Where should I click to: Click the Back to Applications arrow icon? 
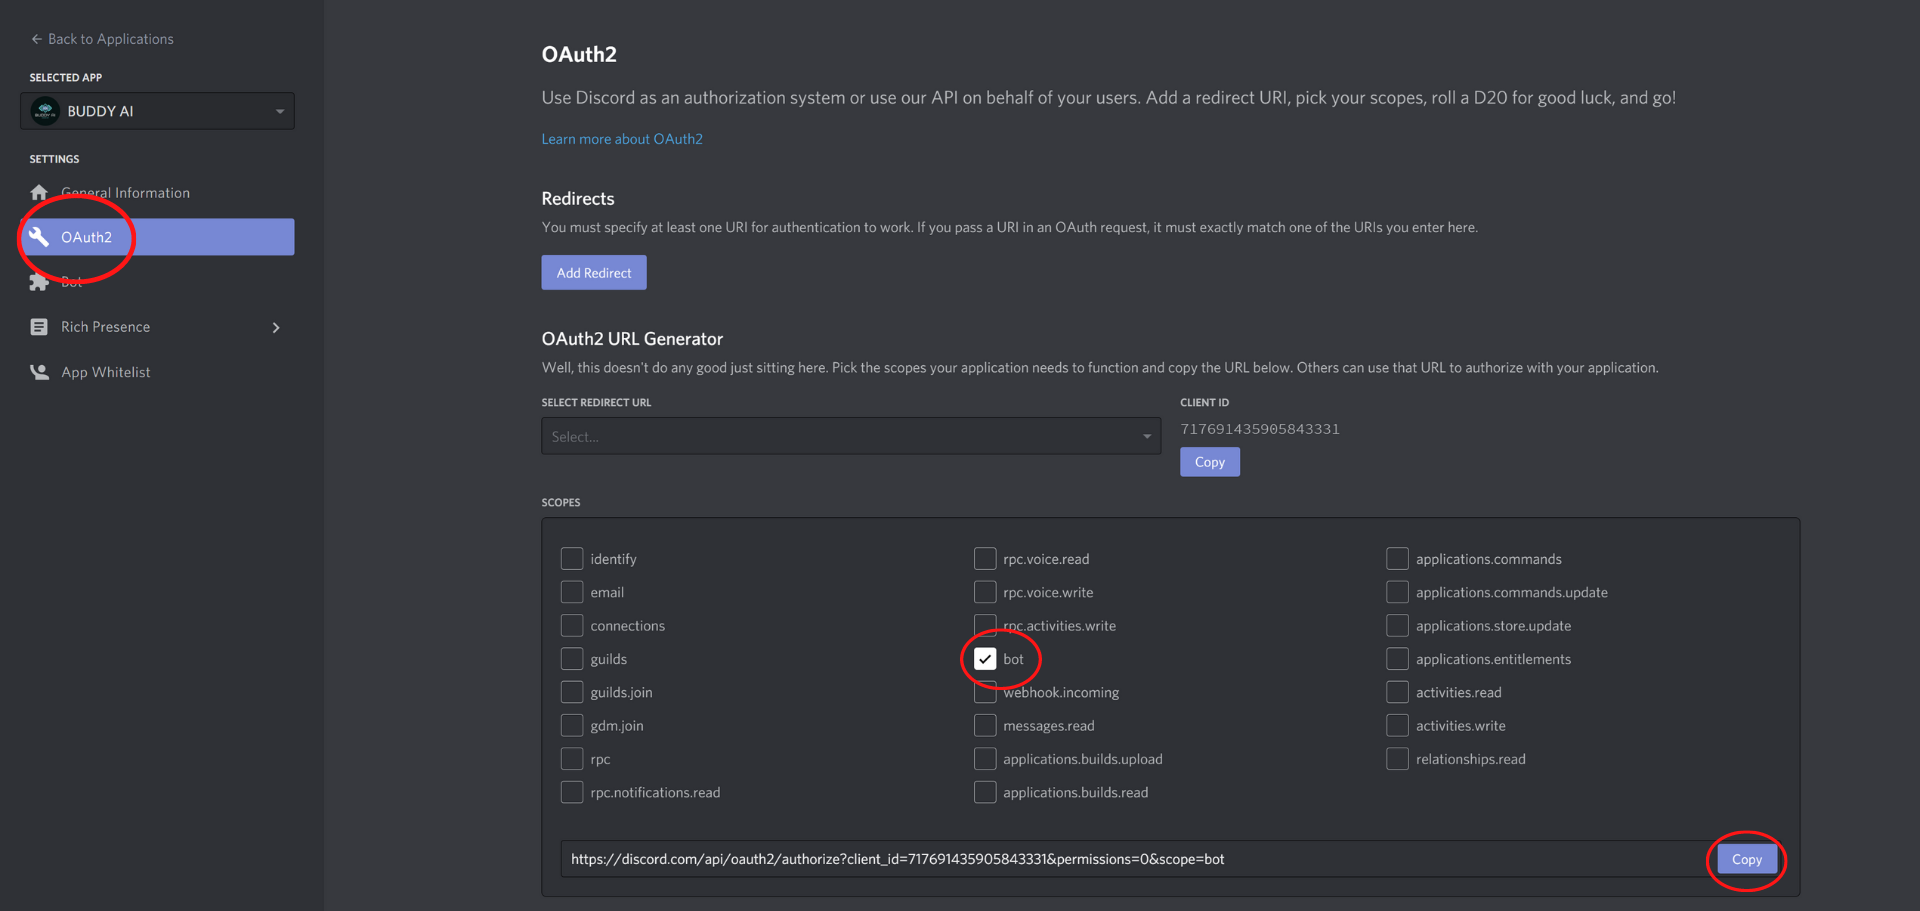pyautogui.click(x=37, y=39)
